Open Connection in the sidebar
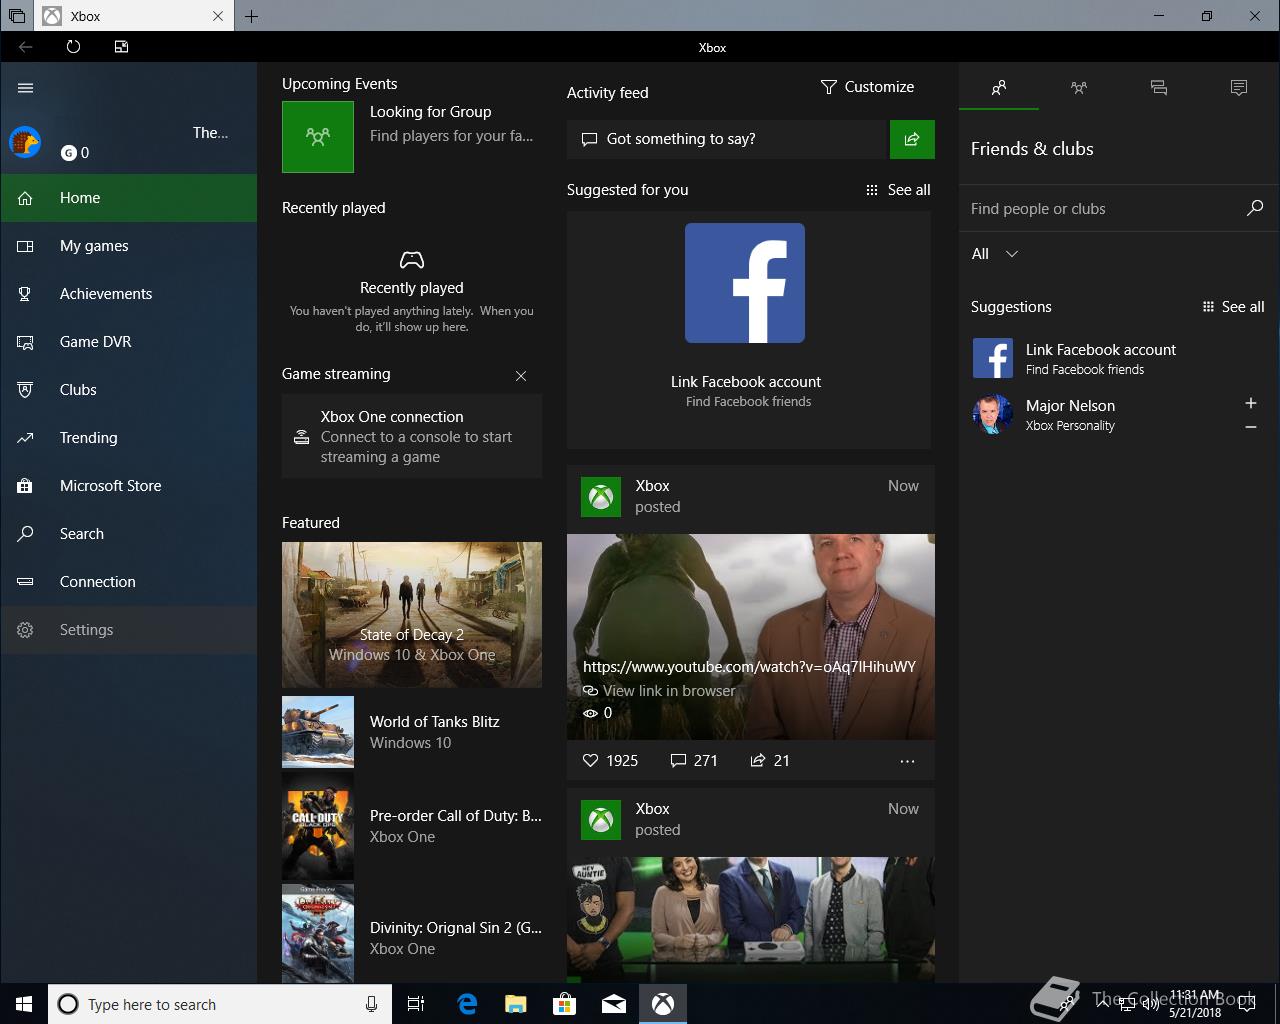Viewport: 1280px width, 1024px height. point(129,582)
